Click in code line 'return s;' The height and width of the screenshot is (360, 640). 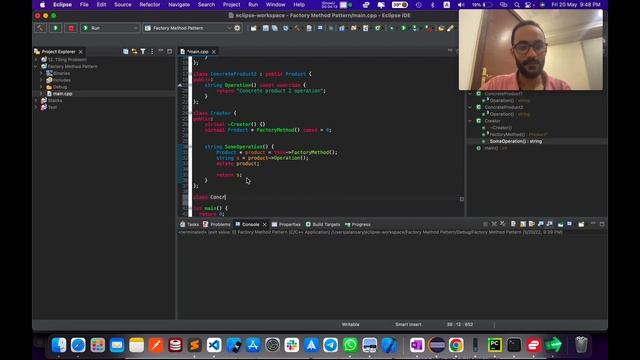(x=229, y=175)
